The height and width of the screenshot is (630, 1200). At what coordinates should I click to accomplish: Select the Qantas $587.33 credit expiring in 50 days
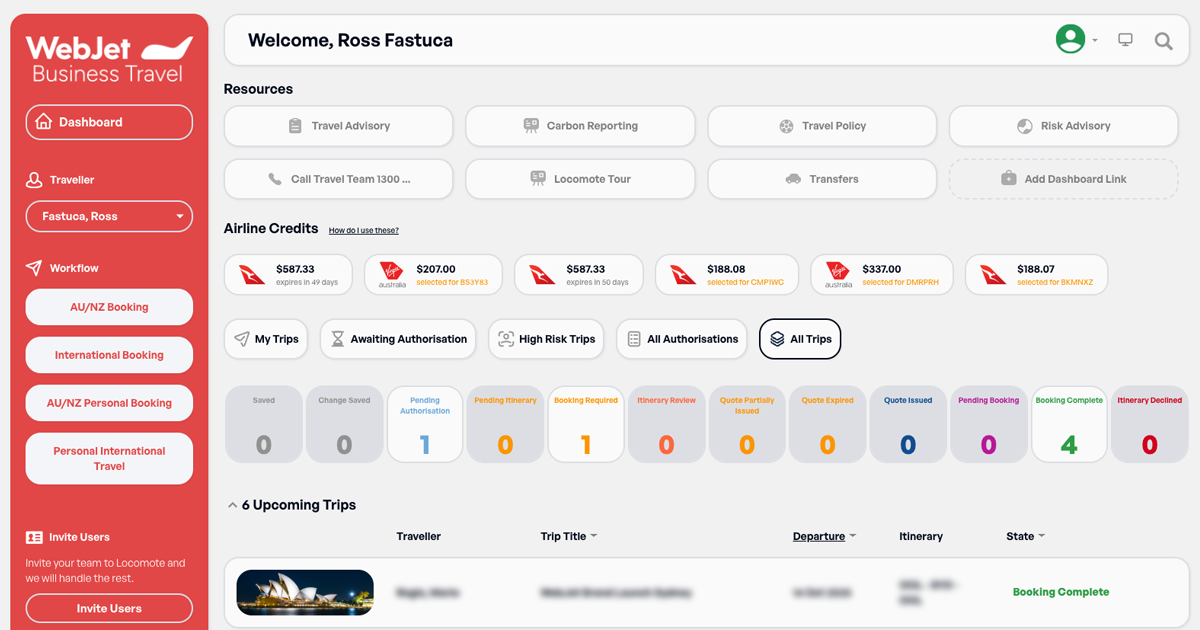(x=578, y=275)
